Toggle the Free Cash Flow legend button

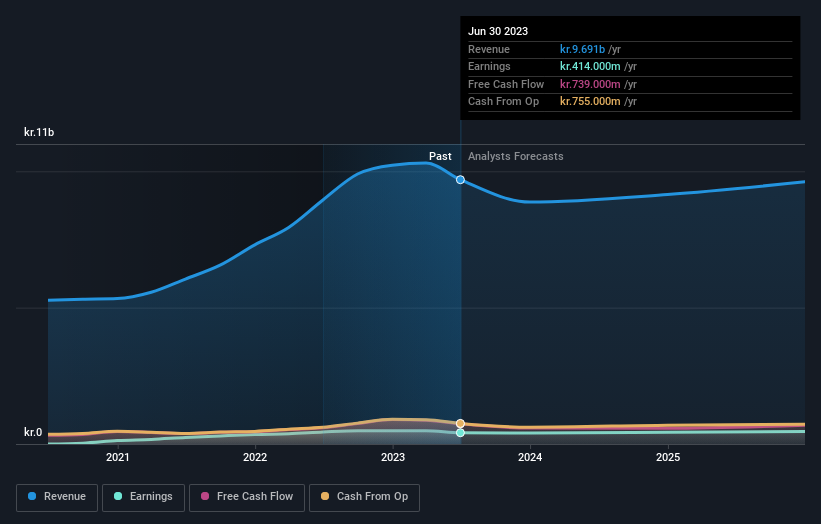[x=247, y=497]
